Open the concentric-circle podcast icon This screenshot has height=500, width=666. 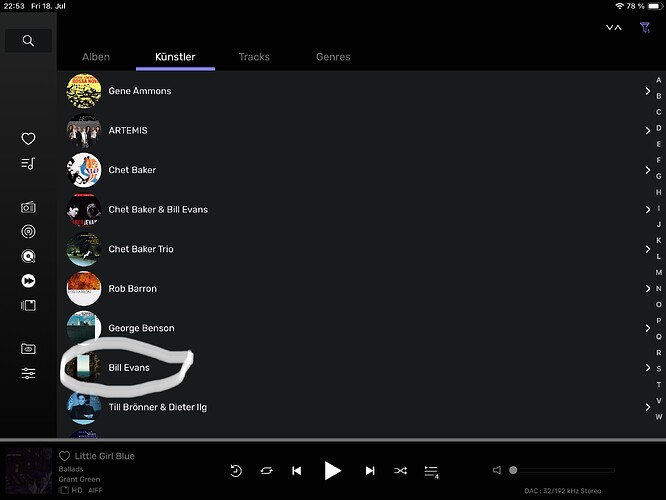tap(28, 232)
